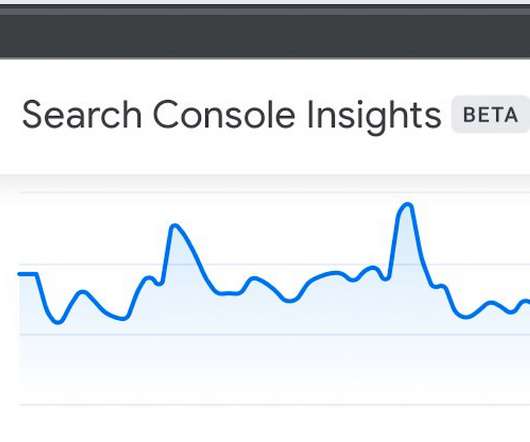530x442 pixels.
Task: Pick the first deep dip after the flat start
Action: pos(58,321)
